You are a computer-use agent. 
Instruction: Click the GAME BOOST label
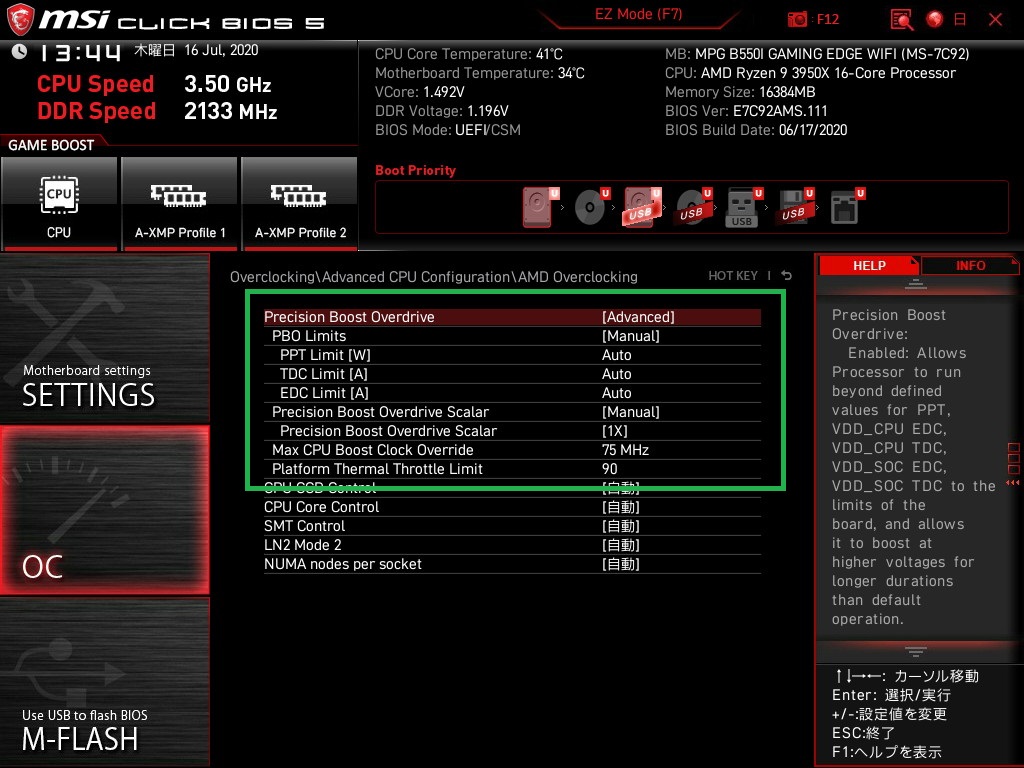(x=51, y=145)
